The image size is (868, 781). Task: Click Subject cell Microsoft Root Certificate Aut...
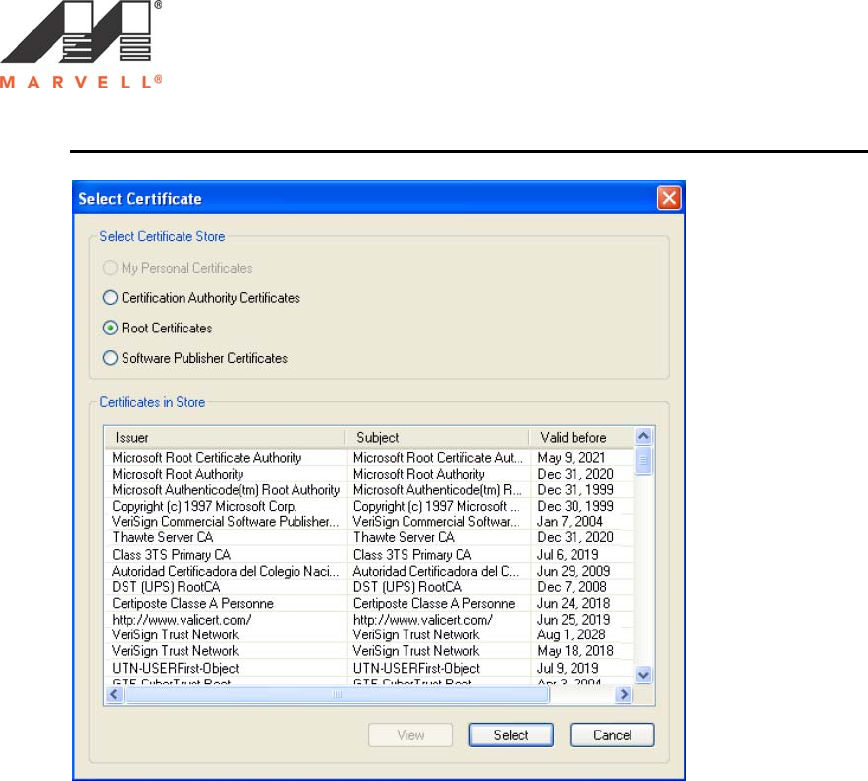(438, 458)
